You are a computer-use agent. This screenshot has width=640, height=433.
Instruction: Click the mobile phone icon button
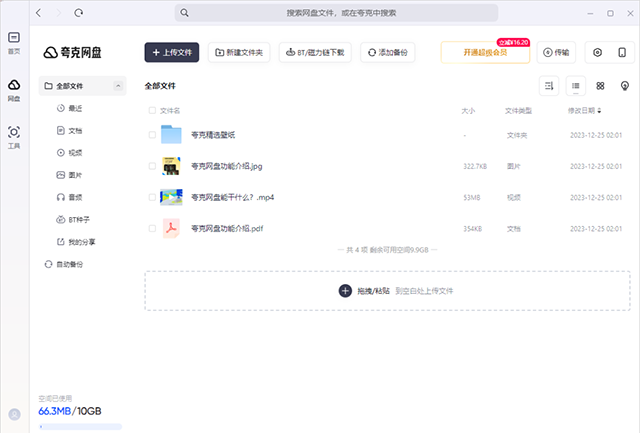[622, 52]
